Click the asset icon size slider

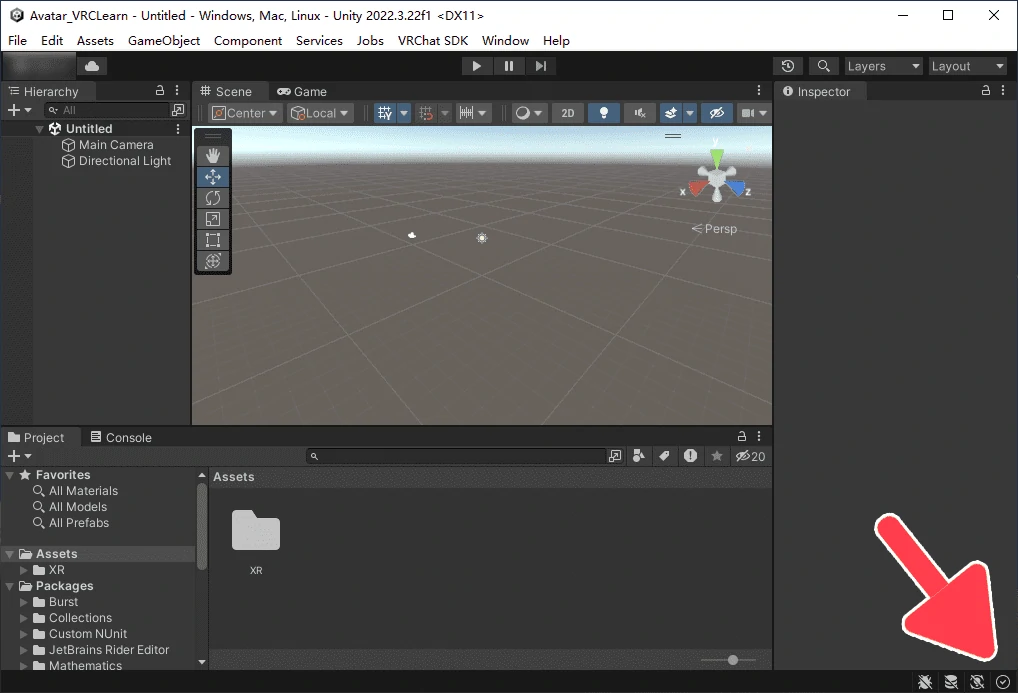733,660
